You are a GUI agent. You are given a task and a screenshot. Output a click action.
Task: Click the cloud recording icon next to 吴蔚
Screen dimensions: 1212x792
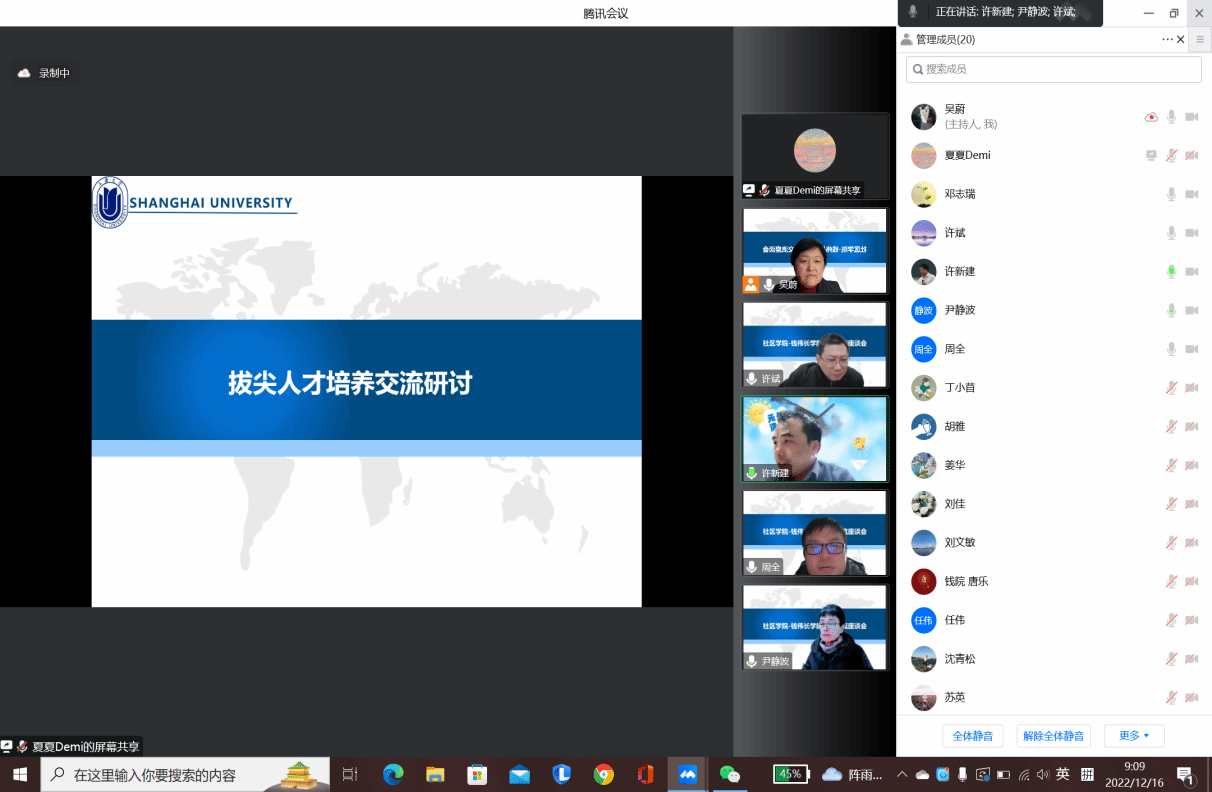click(1151, 117)
